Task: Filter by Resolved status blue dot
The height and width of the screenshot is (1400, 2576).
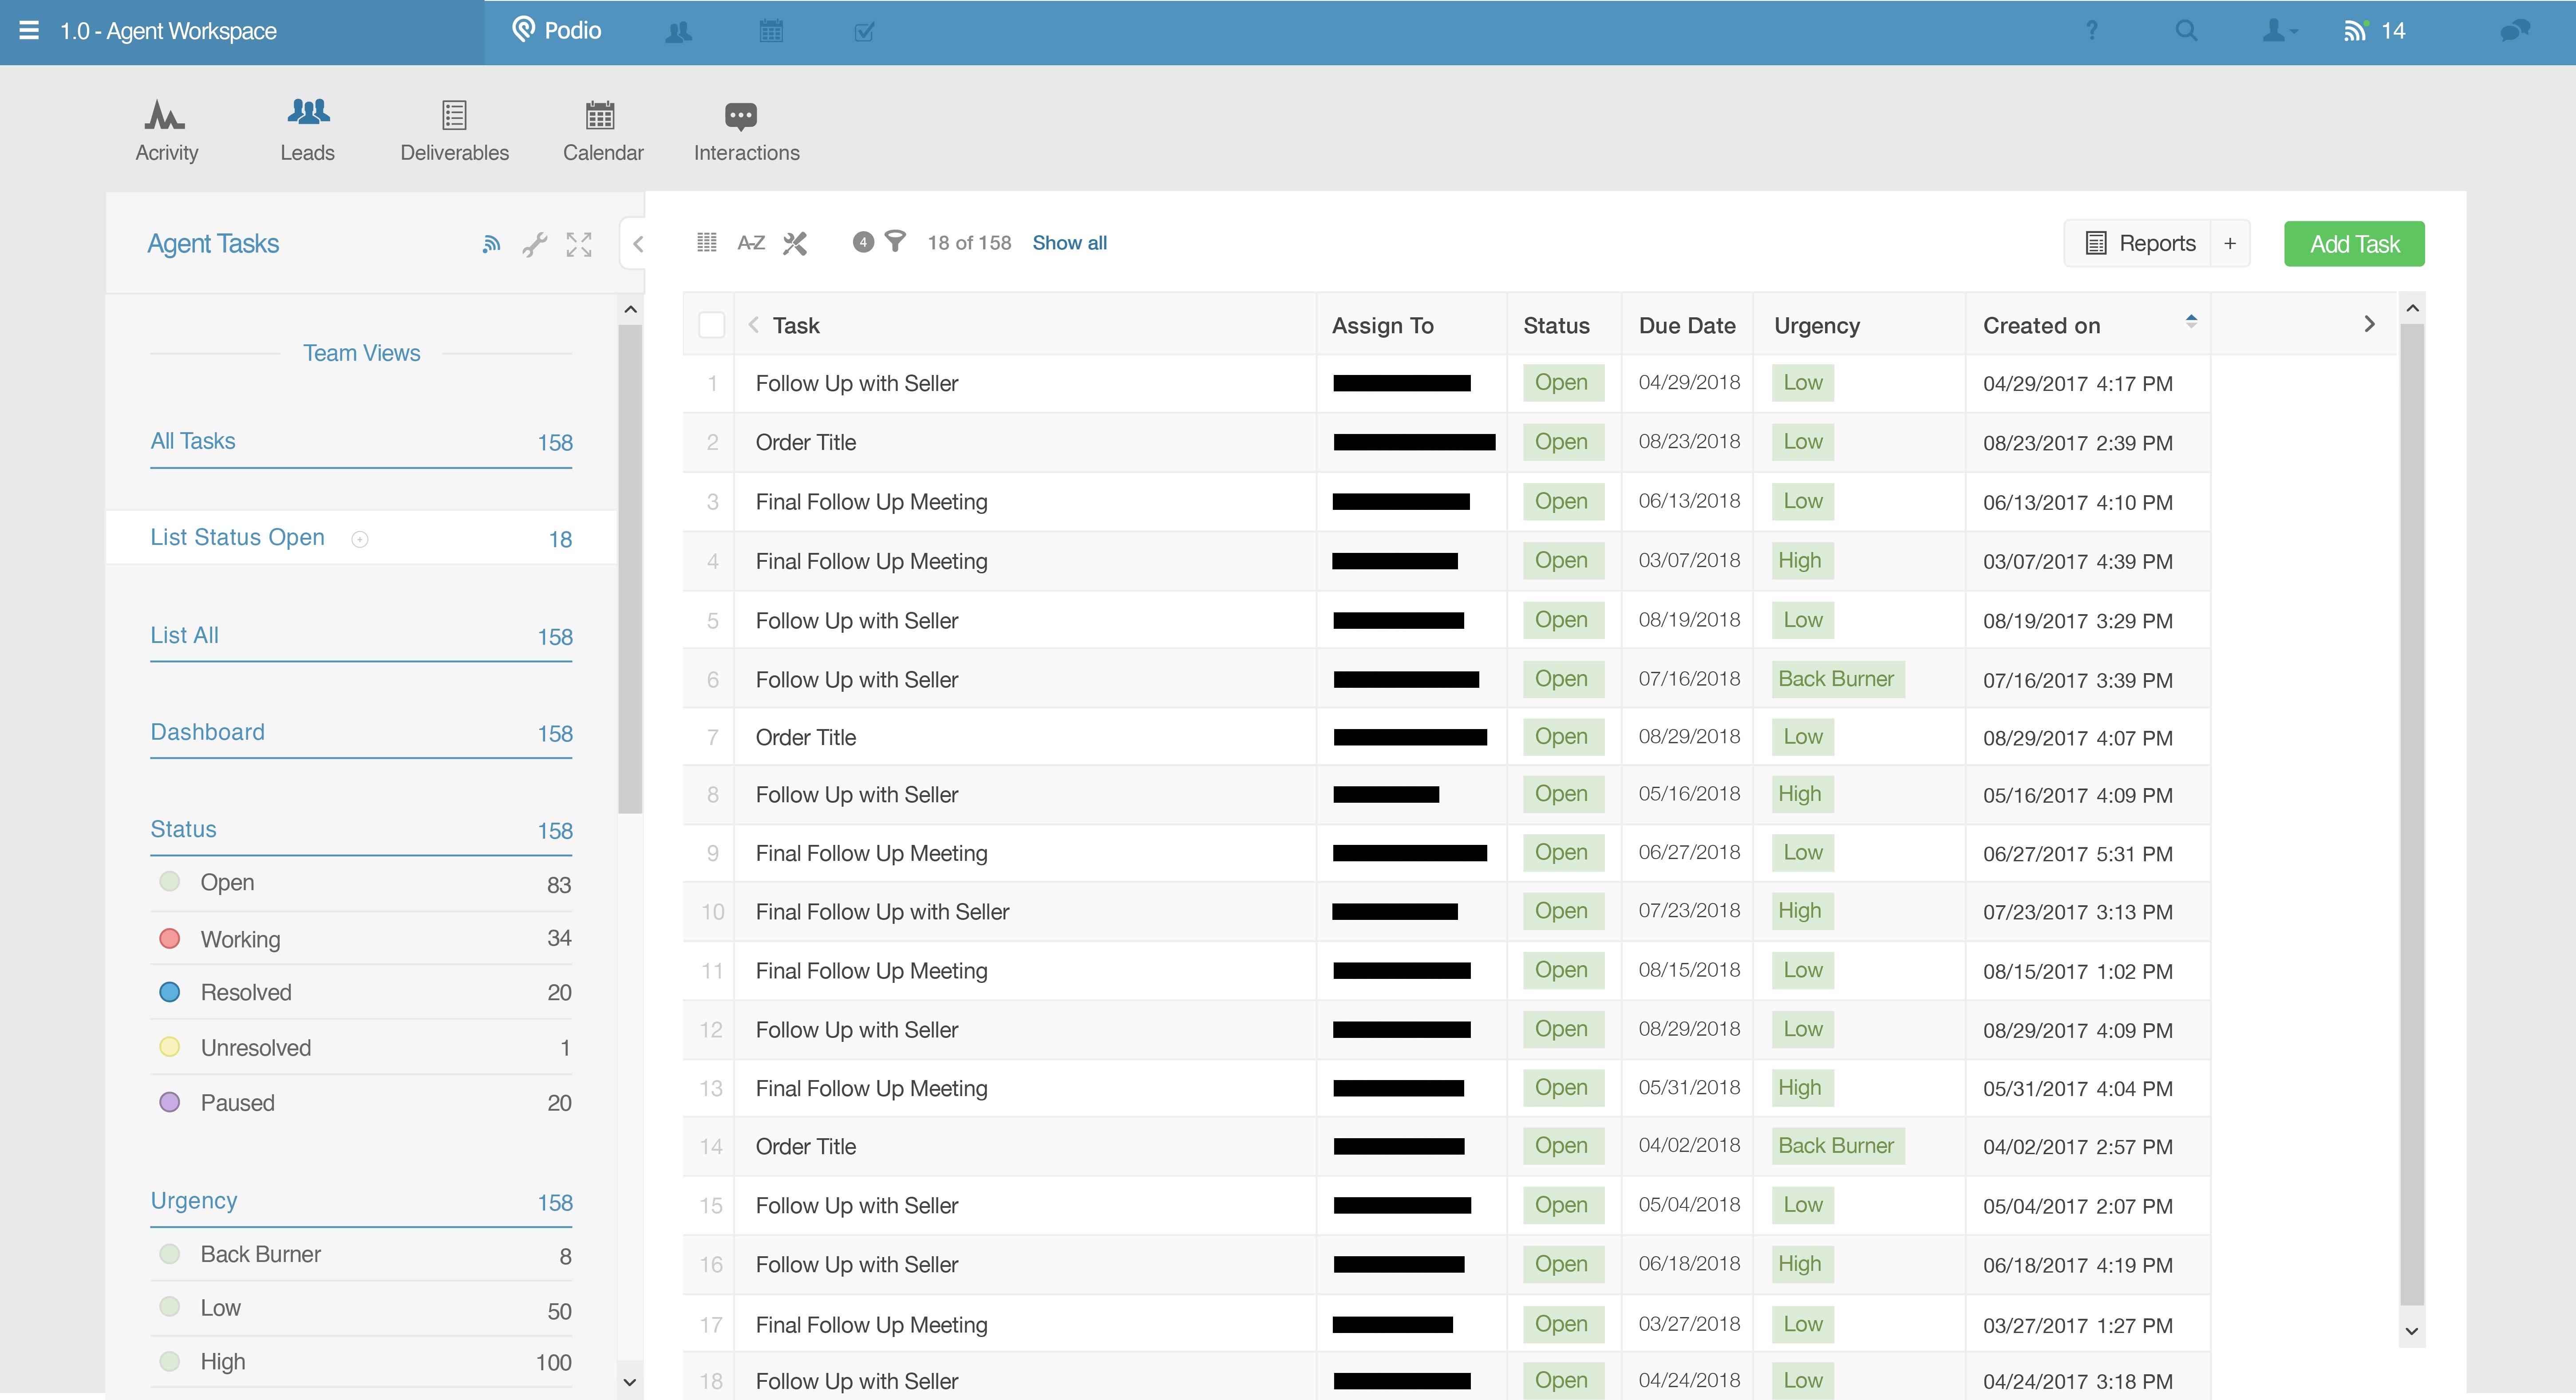Action: [x=170, y=992]
